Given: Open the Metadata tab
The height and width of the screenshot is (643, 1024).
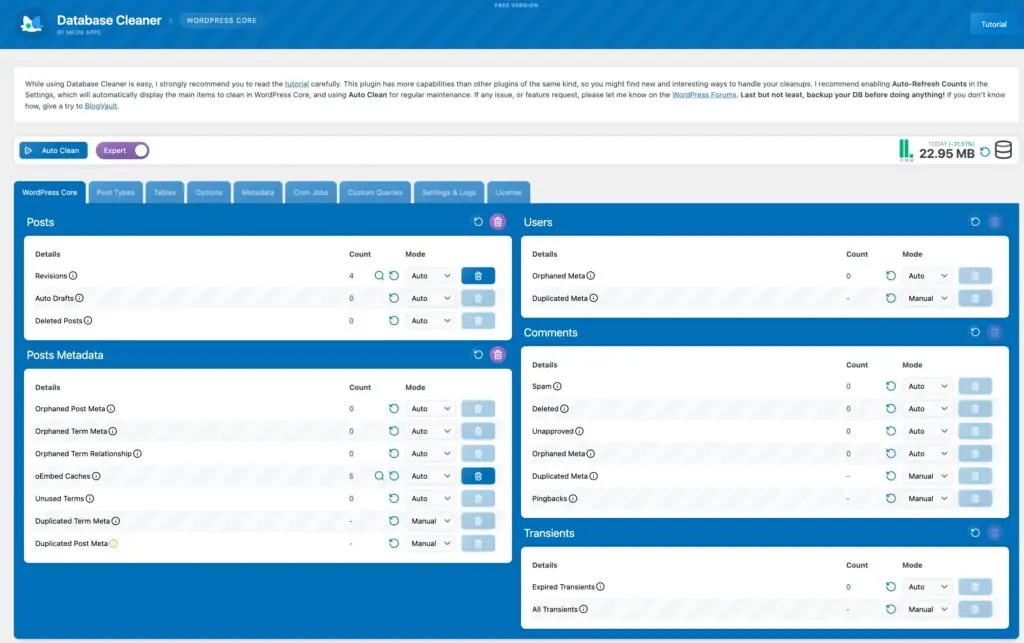Looking at the screenshot, I should tap(258, 193).
